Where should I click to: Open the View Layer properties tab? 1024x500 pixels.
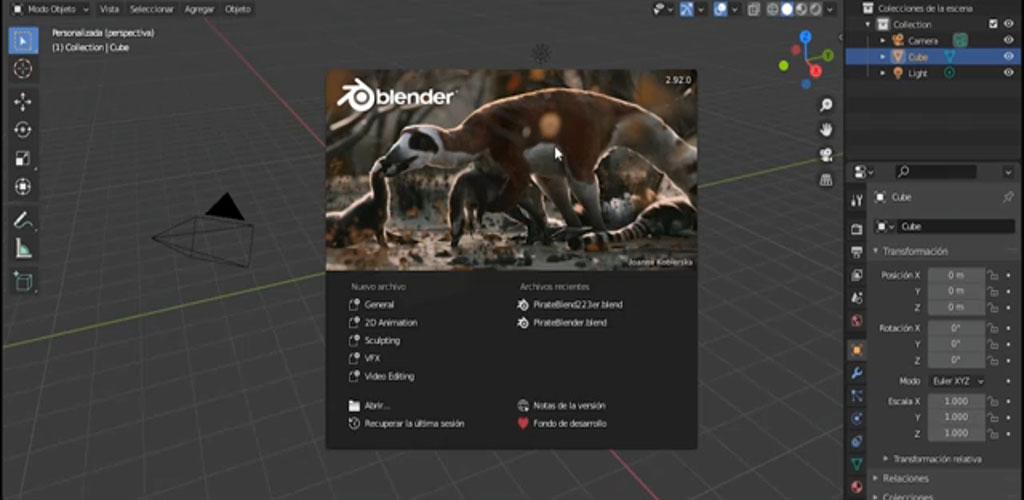(x=857, y=275)
